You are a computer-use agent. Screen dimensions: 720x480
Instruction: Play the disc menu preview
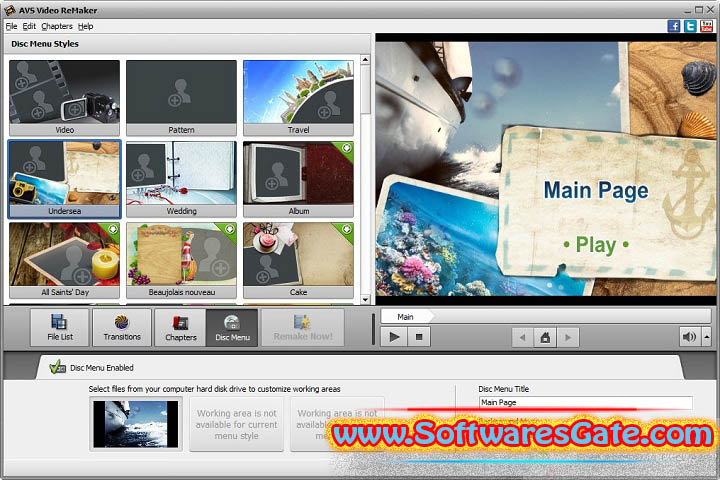coord(394,337)
